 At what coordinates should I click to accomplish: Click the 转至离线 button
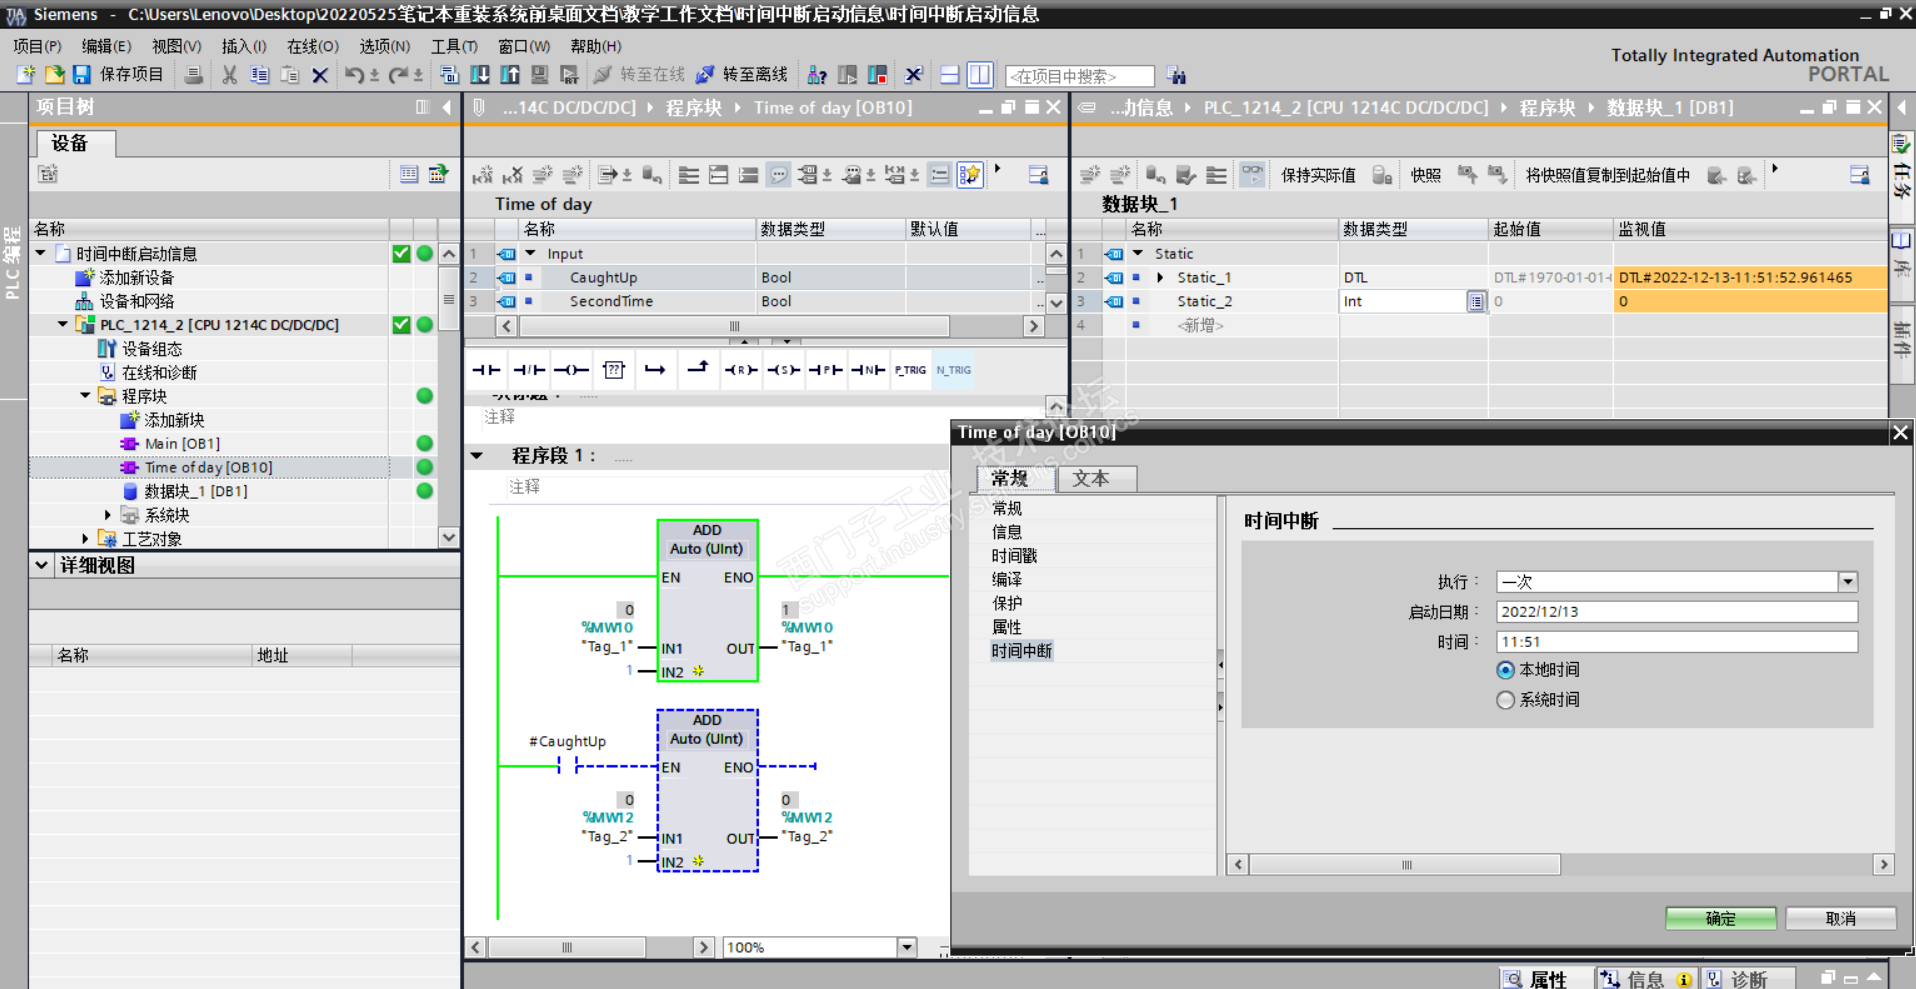pos(742,75)
